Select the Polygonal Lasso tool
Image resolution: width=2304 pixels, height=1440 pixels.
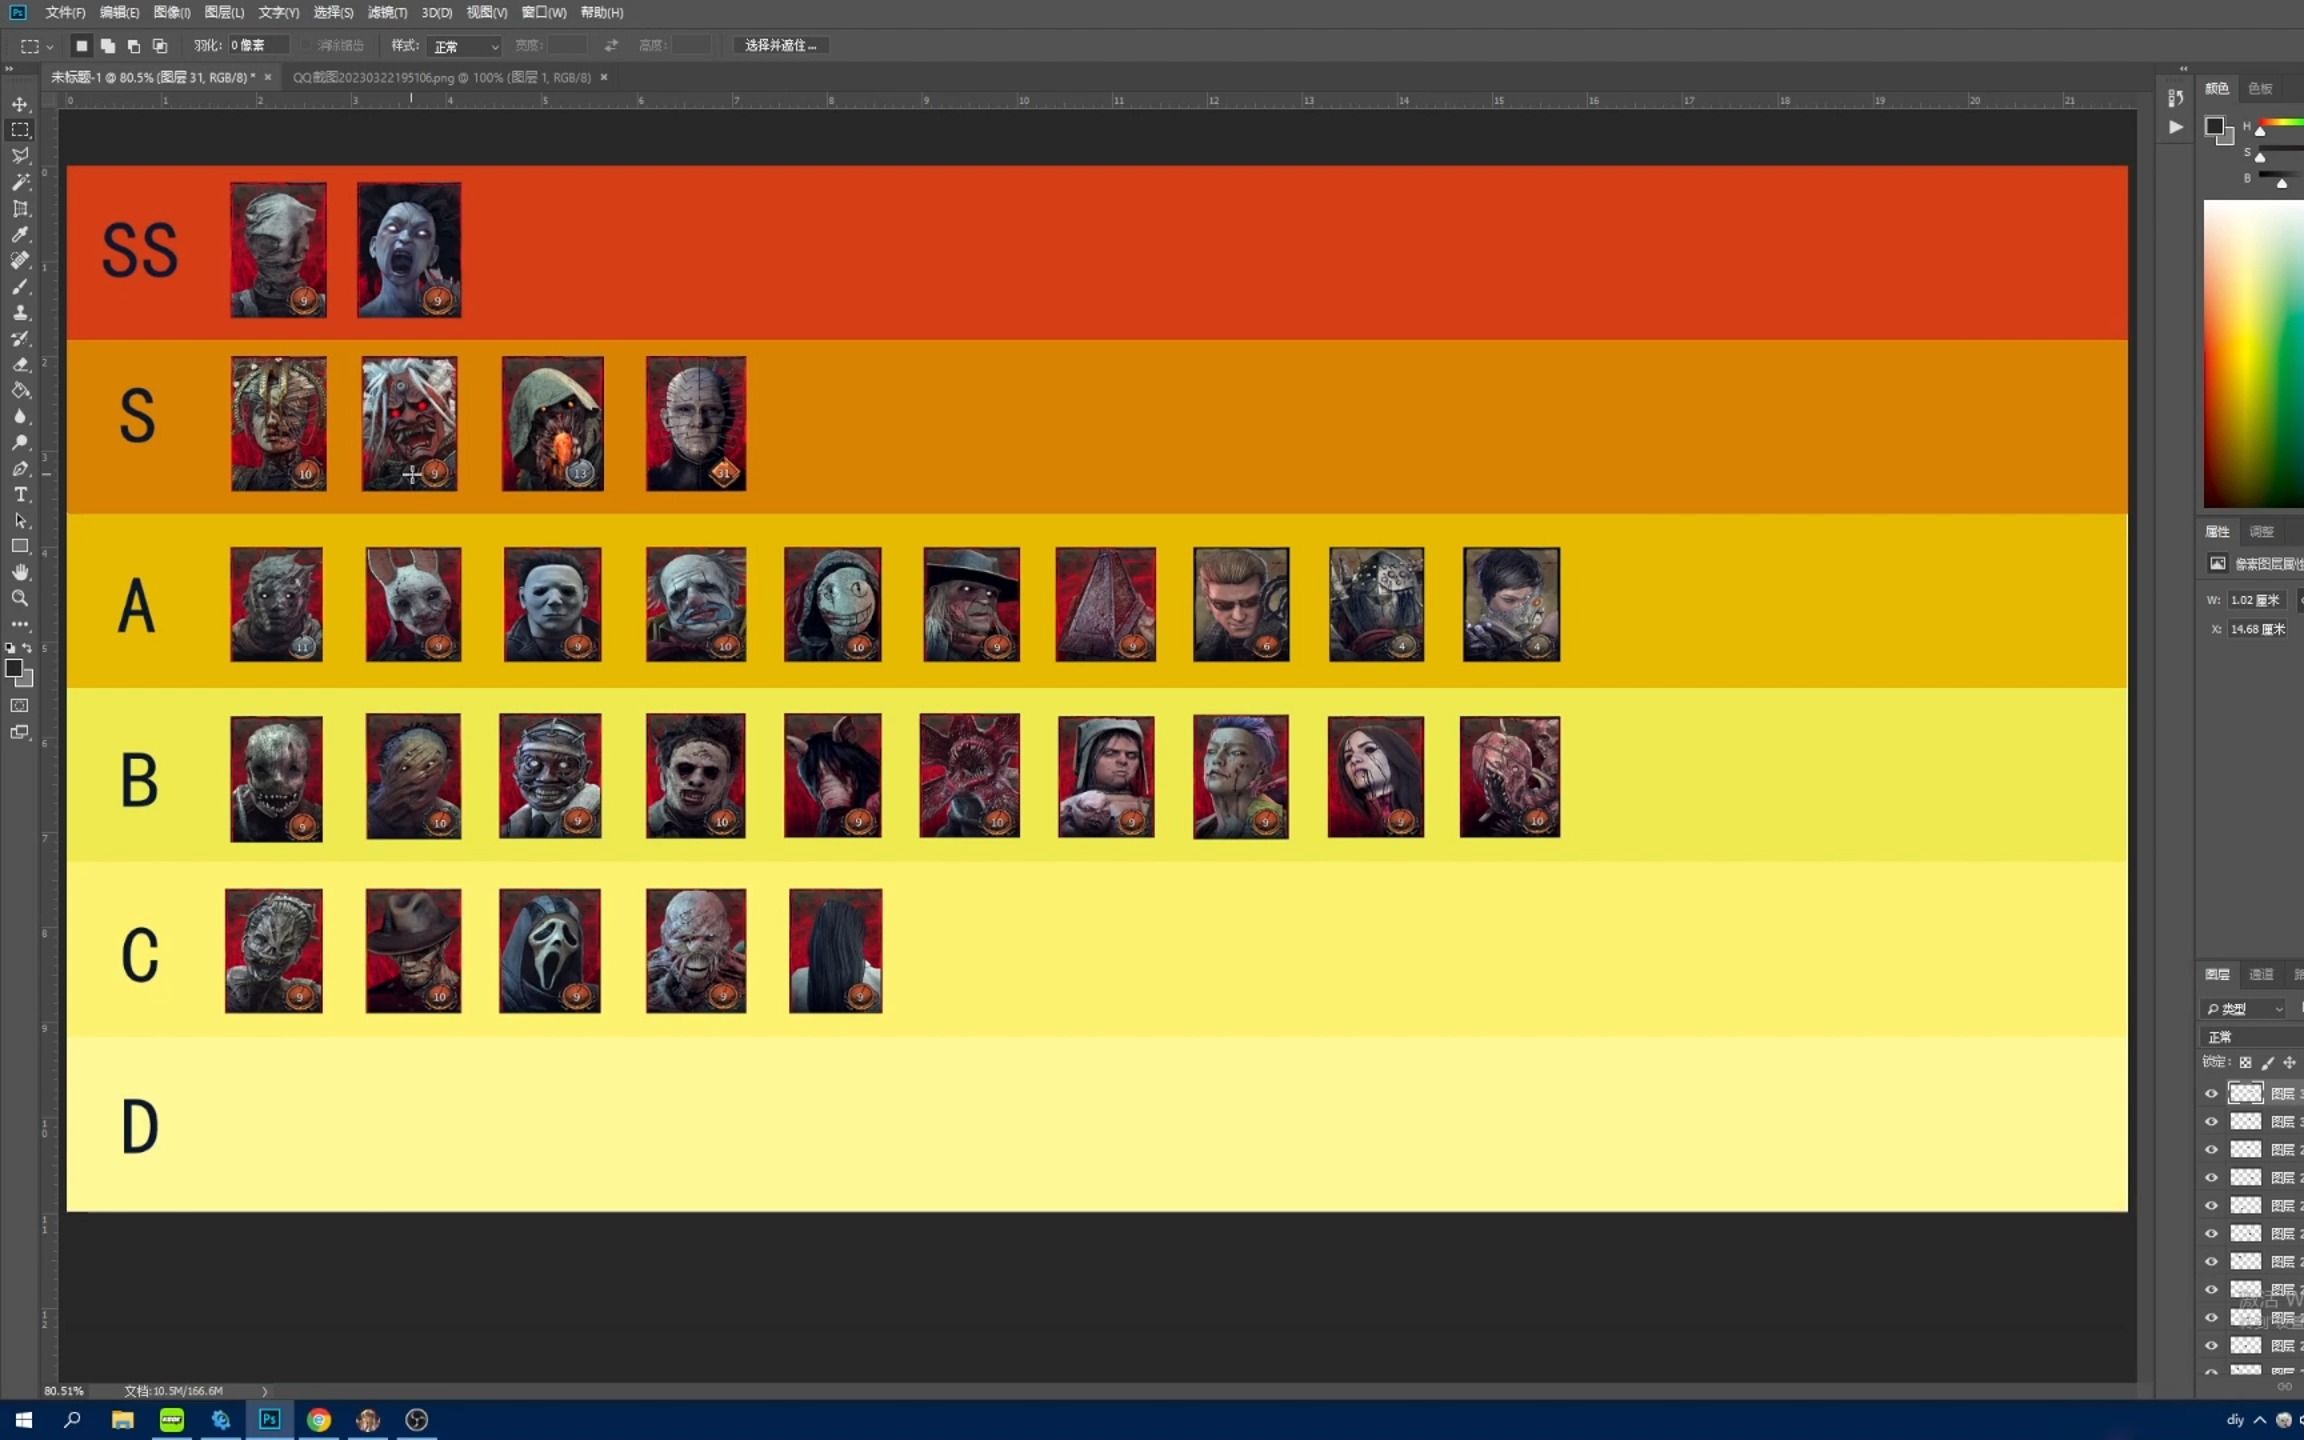(x=20, y=156)
